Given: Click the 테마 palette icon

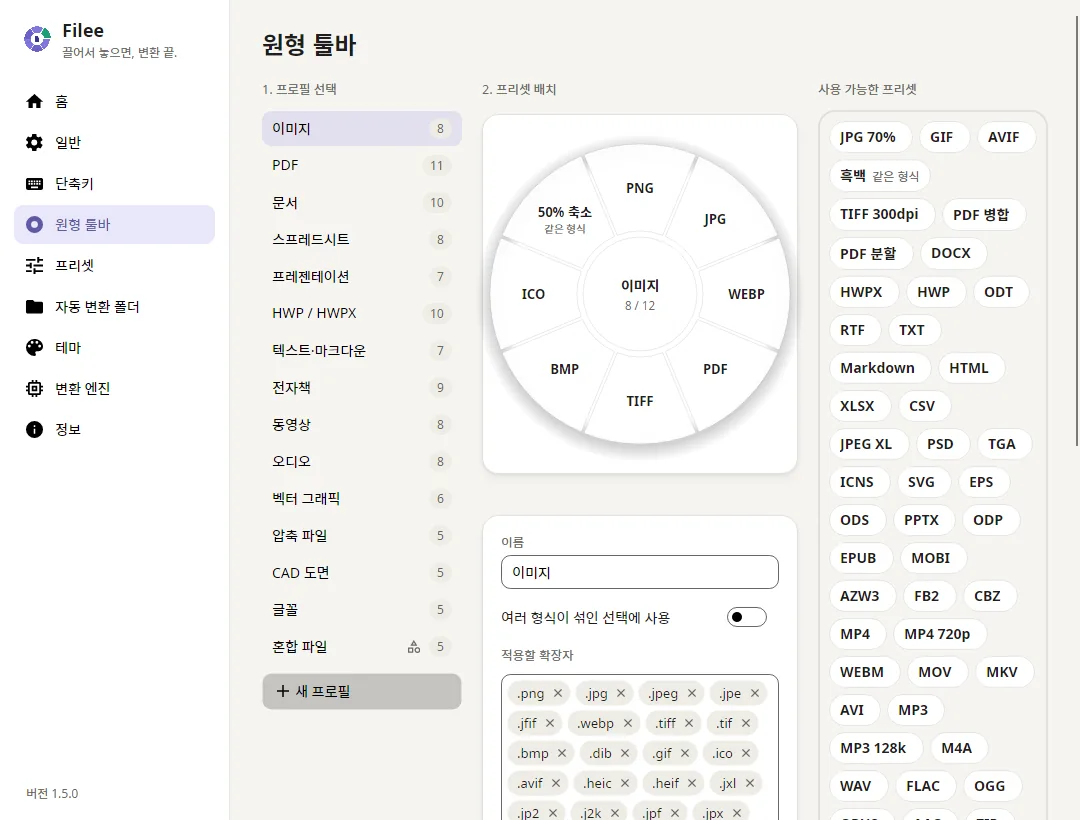Looking at the screenshot, I should (x=34, y=348).
